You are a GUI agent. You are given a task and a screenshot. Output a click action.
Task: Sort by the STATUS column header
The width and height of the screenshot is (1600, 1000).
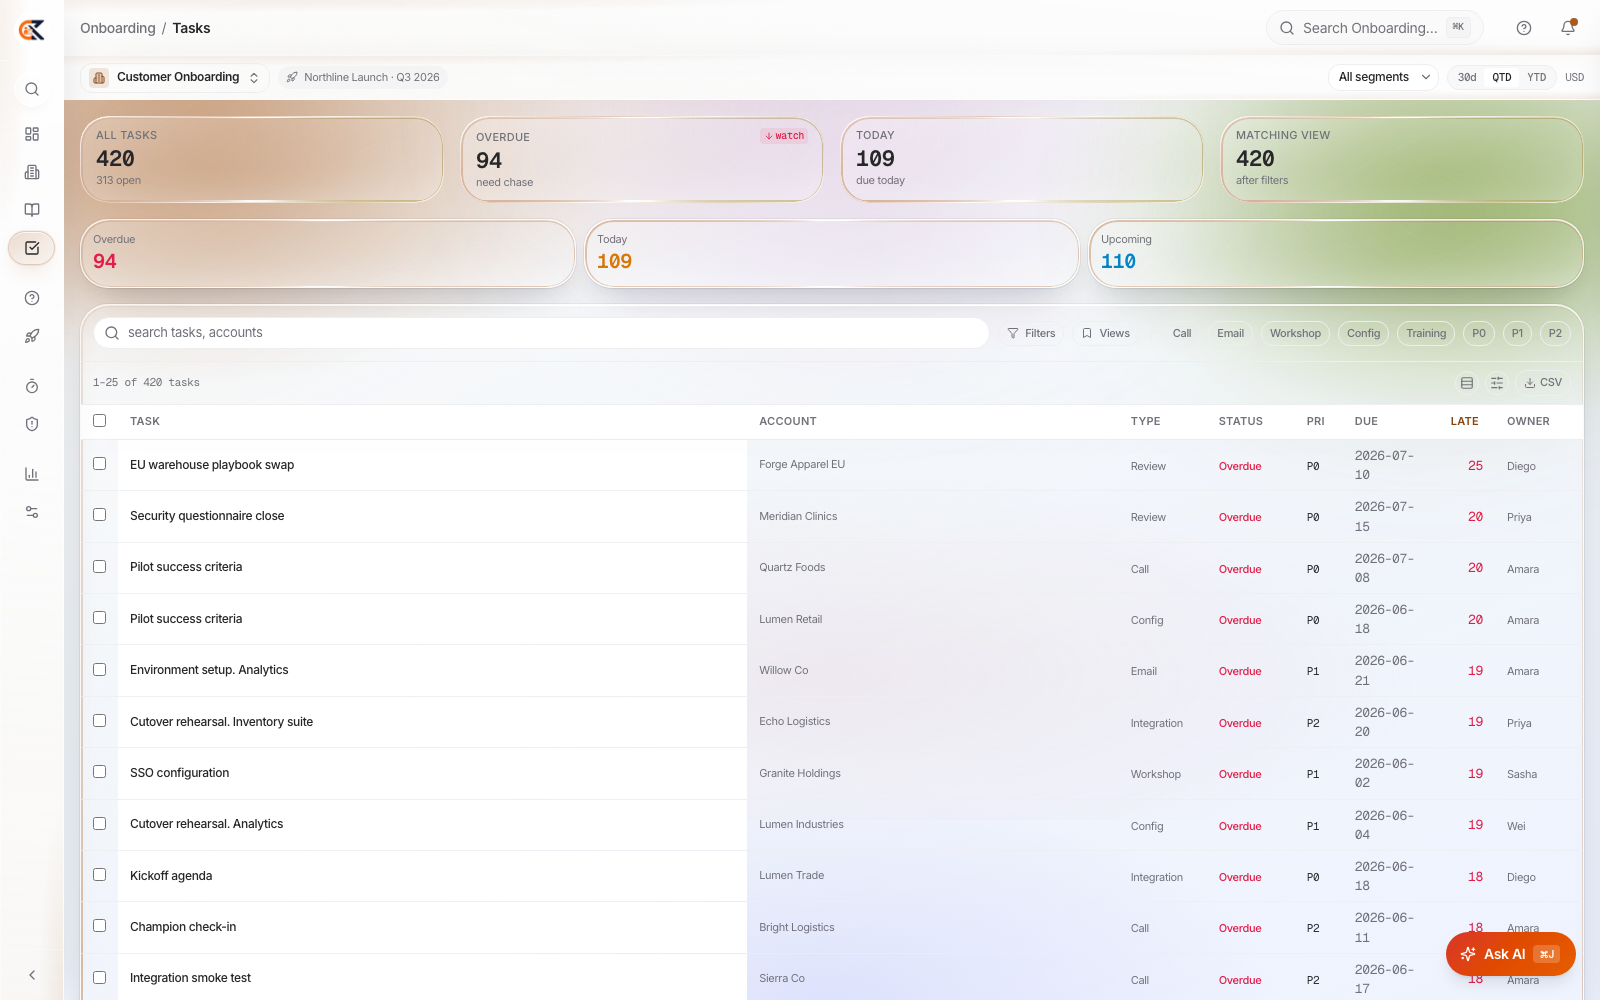coord(1240,422)
